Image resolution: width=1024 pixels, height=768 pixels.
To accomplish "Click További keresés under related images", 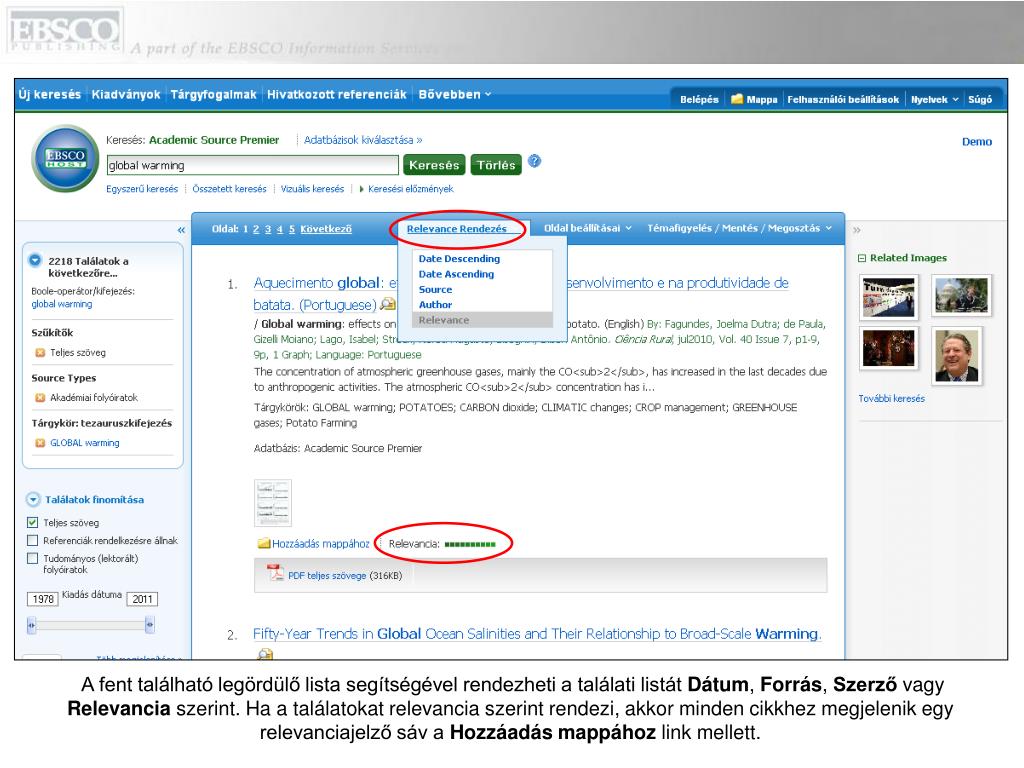I will tap(891, 398).
